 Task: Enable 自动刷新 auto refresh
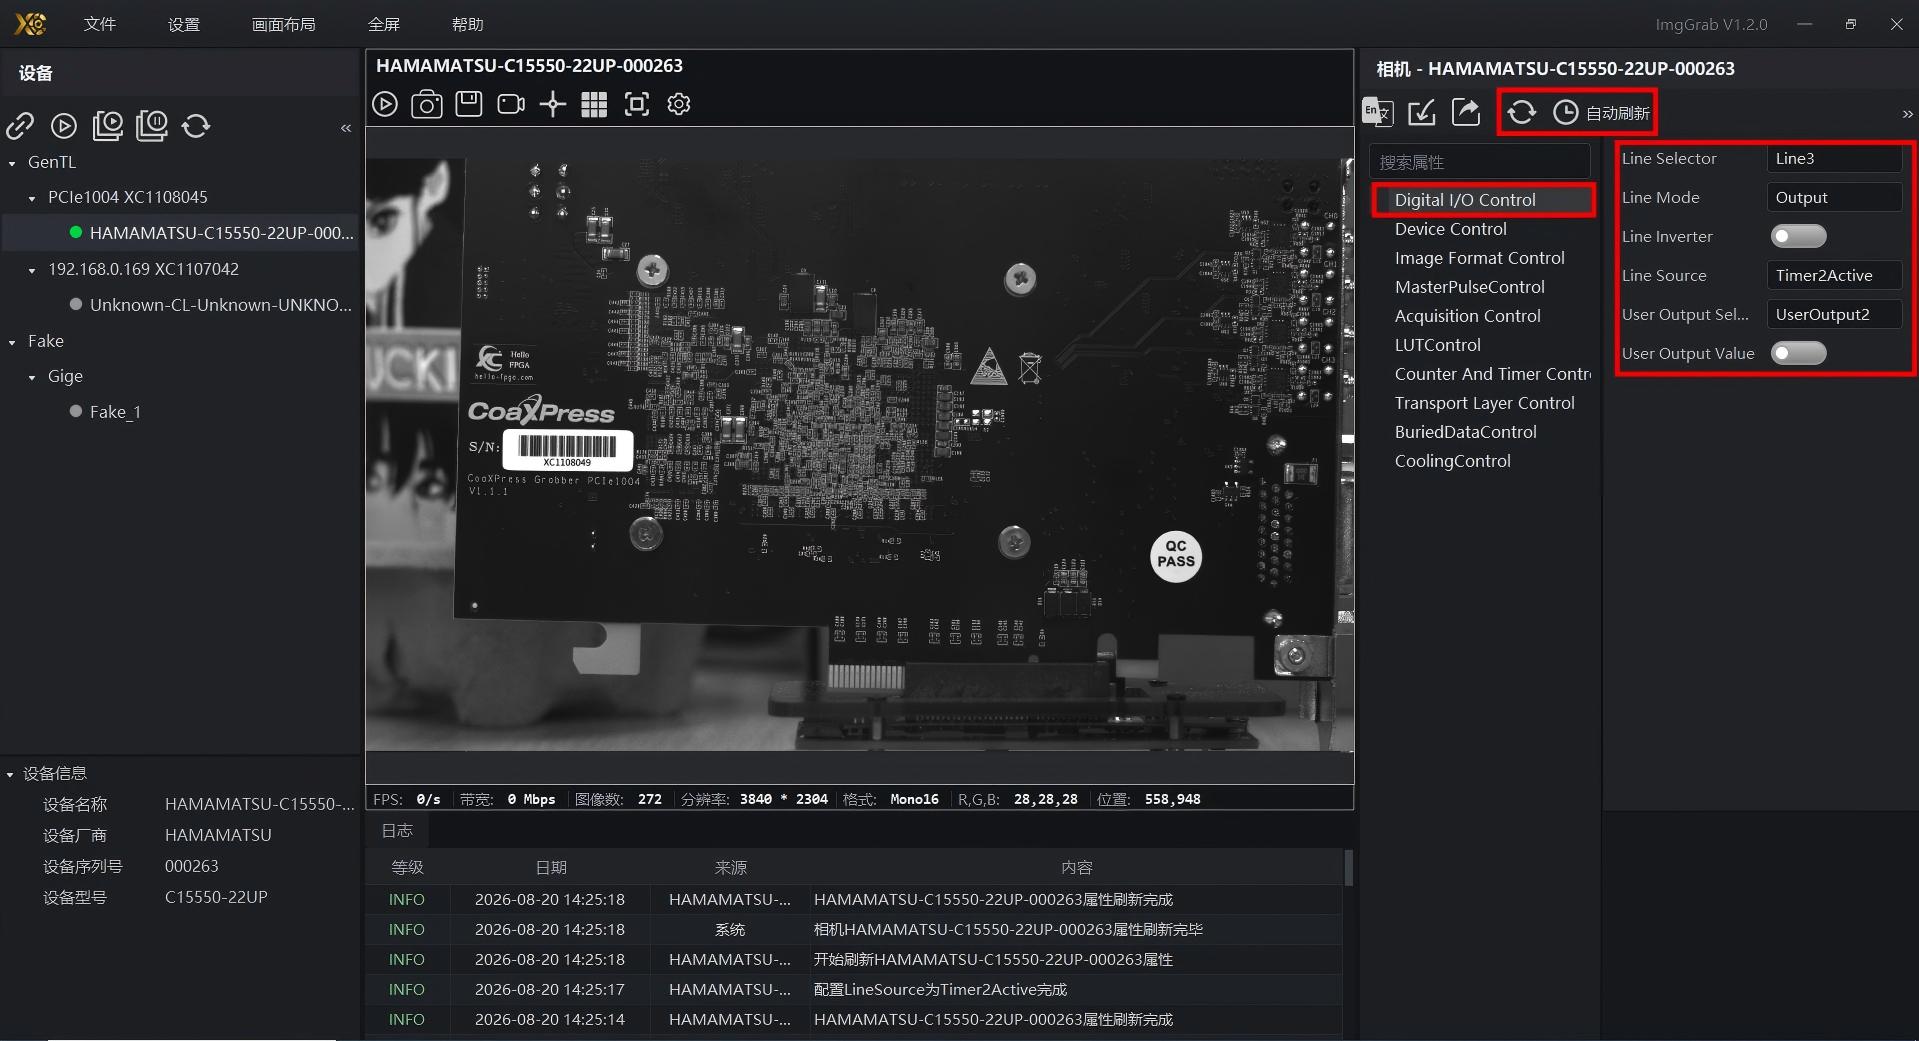(1601, 113)
